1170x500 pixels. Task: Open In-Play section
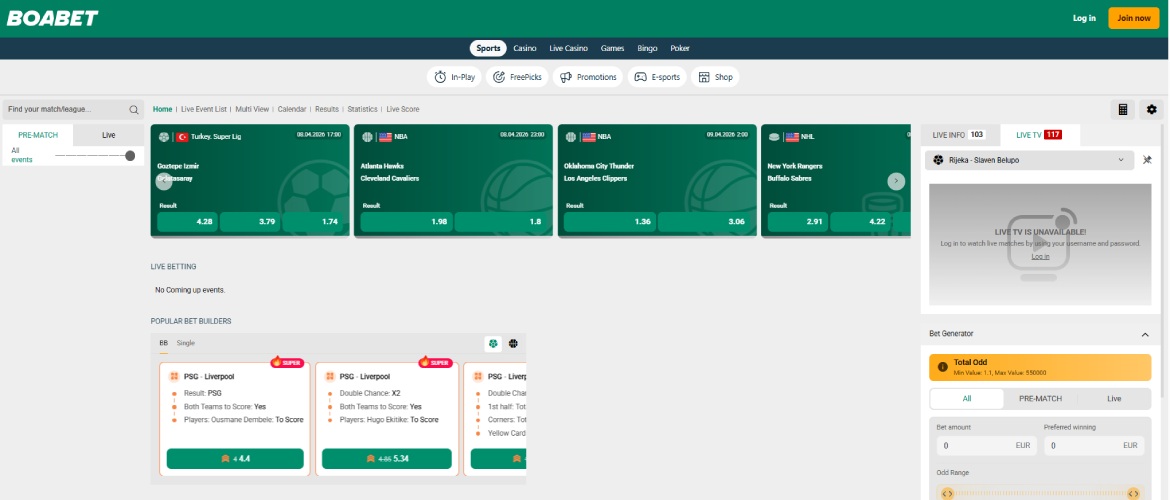coord(454,77)
